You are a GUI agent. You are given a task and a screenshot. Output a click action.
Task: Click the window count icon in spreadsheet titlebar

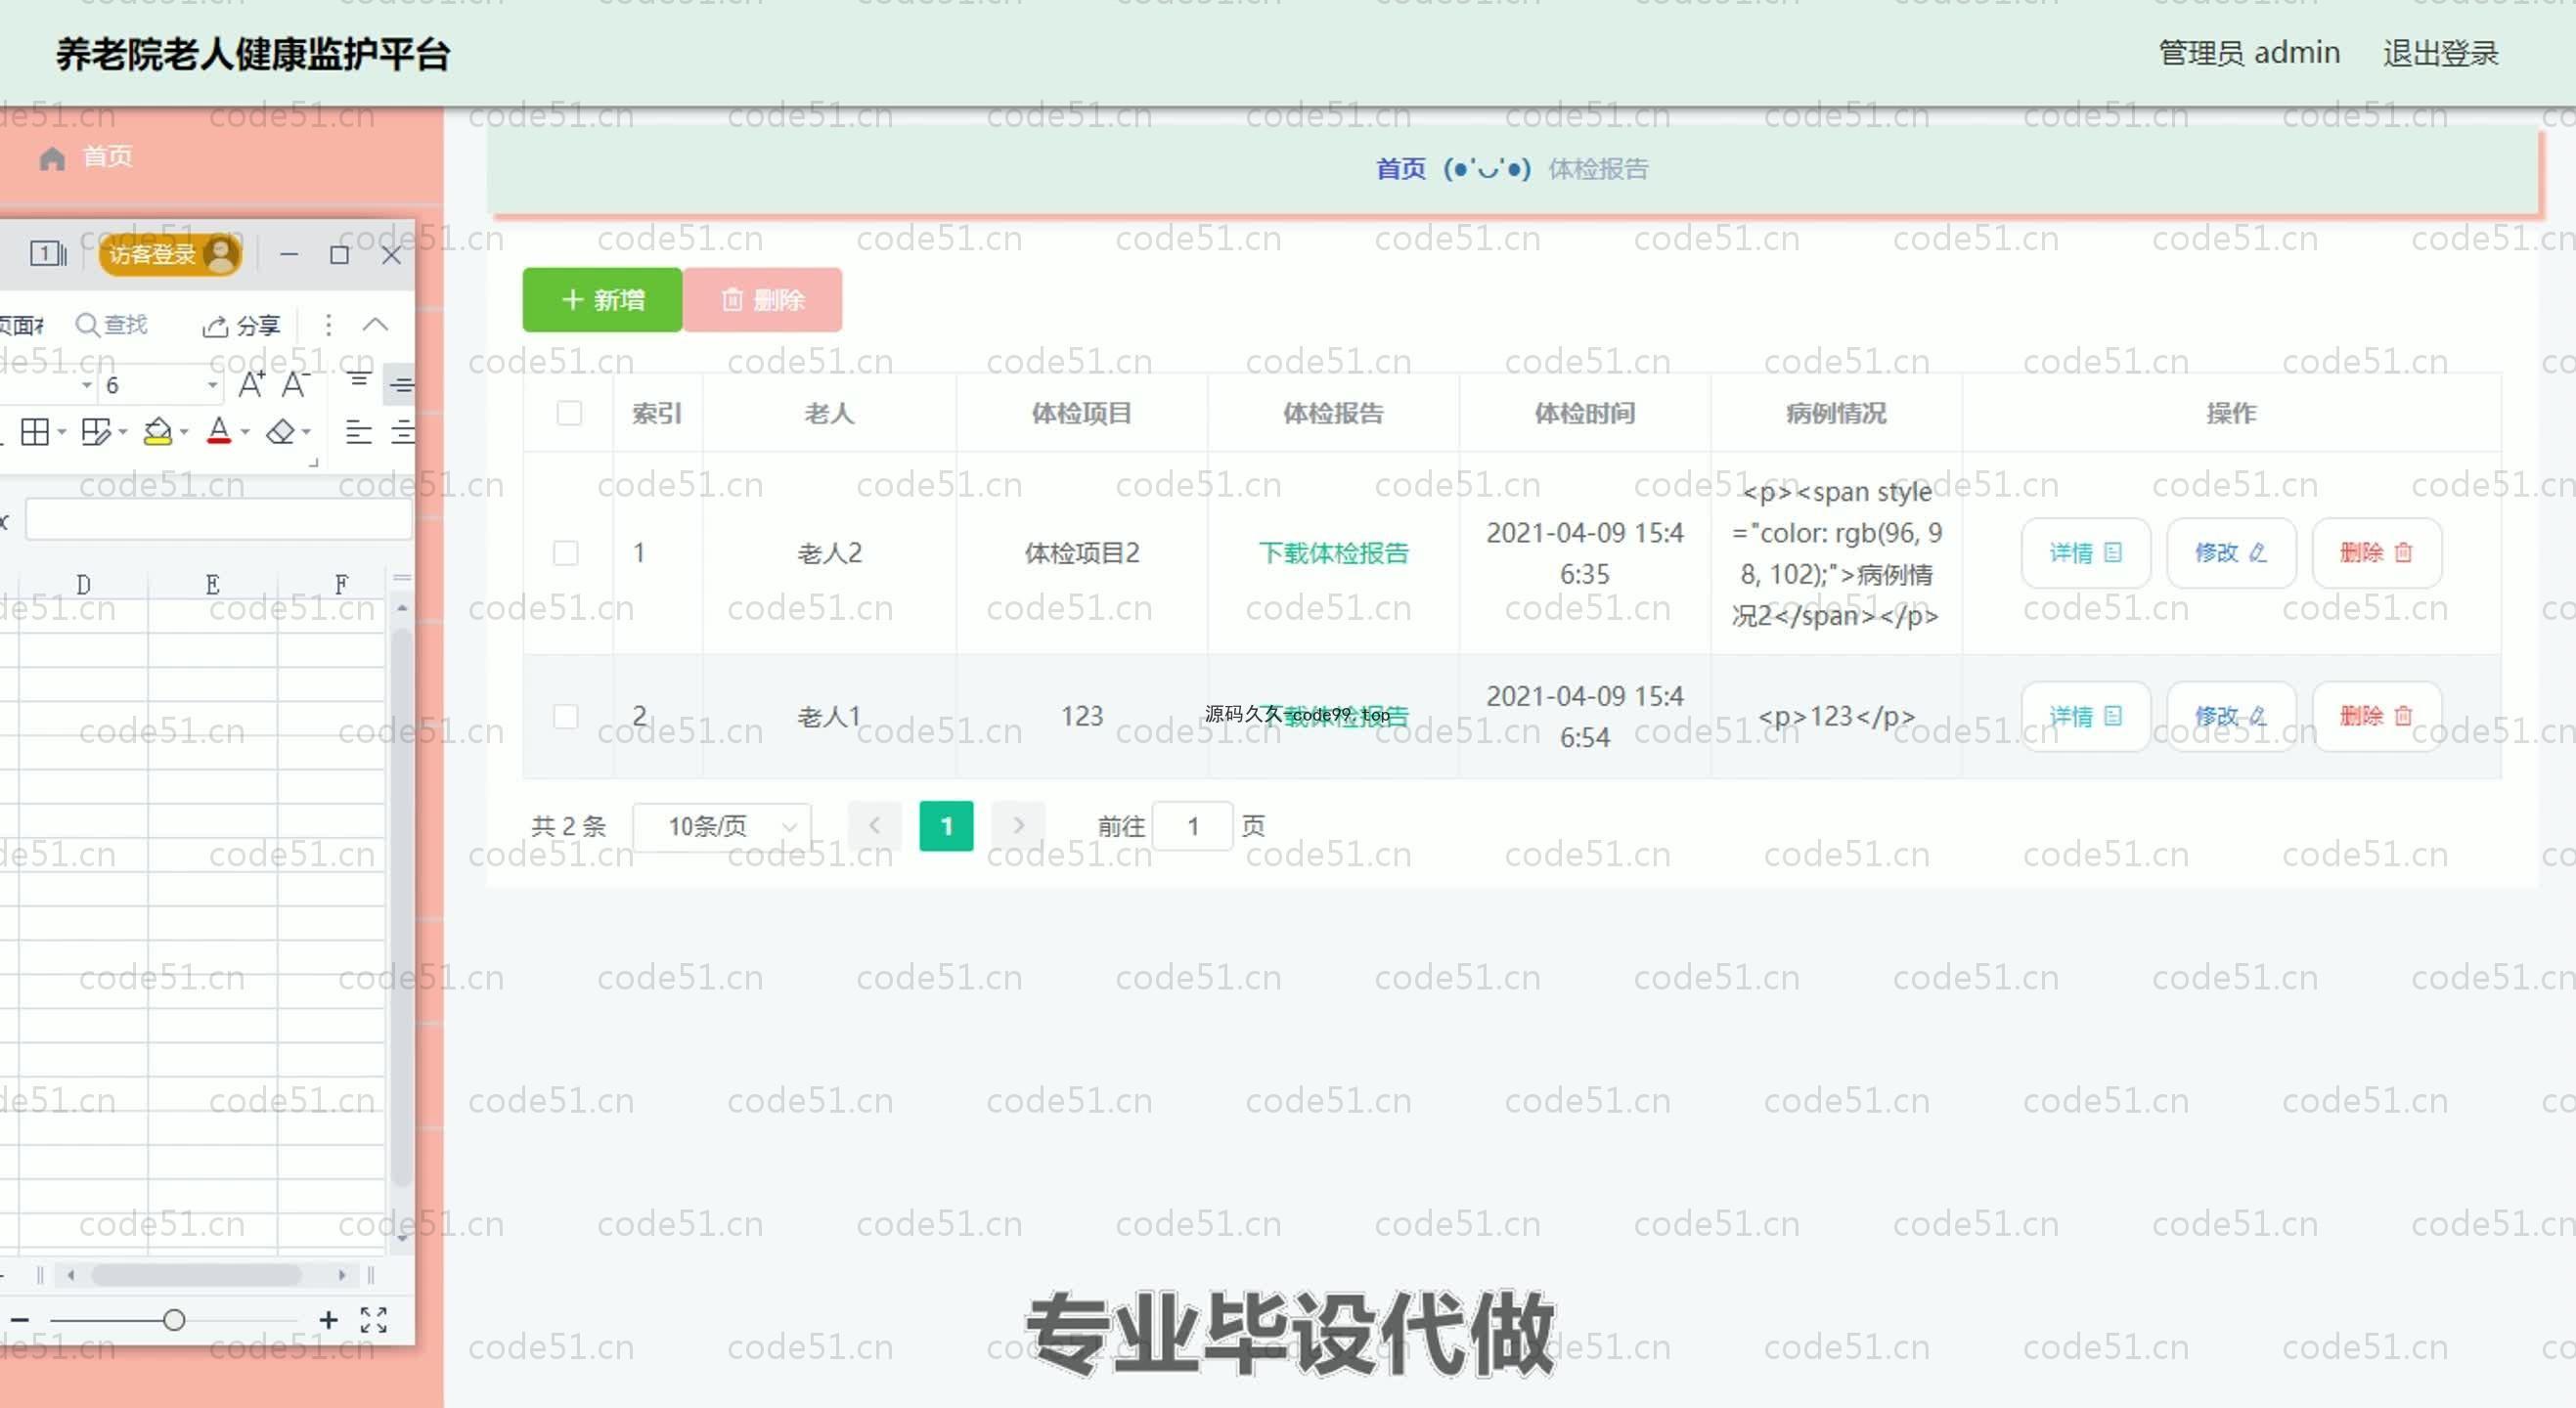click(47, 254)
